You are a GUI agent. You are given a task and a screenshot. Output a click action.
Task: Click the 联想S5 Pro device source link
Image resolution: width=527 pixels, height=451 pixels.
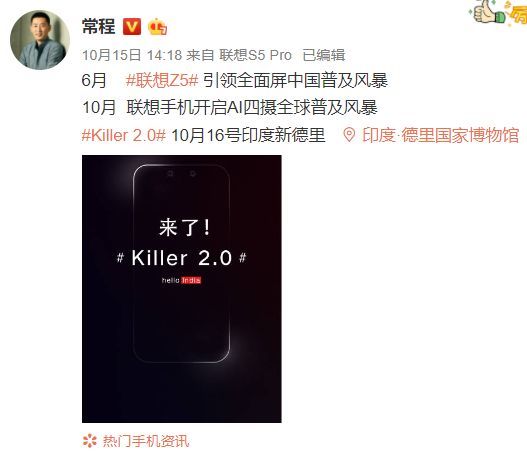(255, 55)
